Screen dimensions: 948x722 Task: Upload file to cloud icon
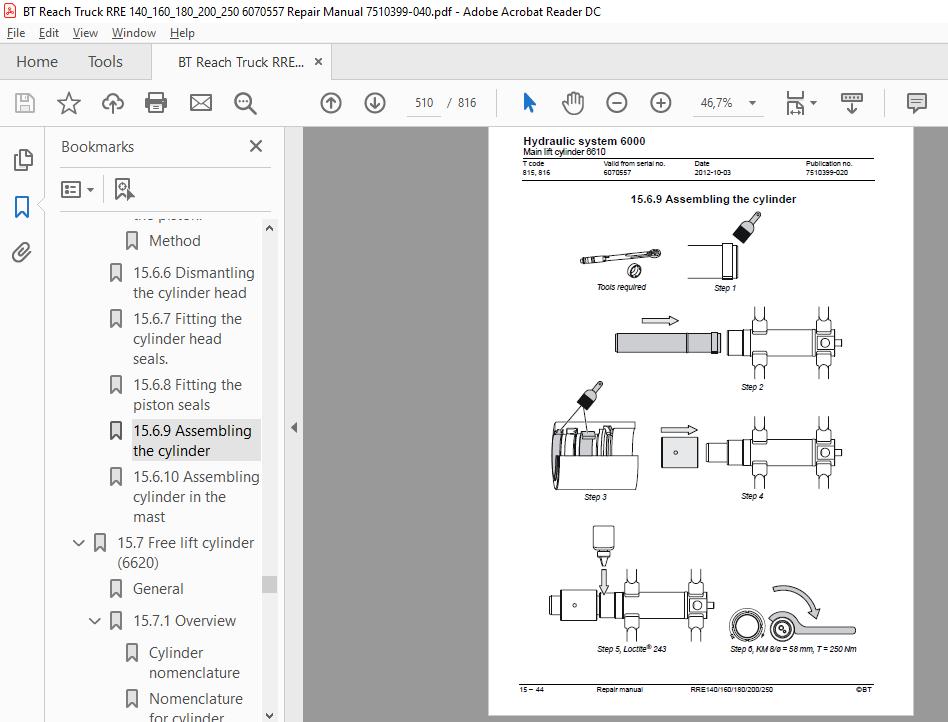click(112, 103)
